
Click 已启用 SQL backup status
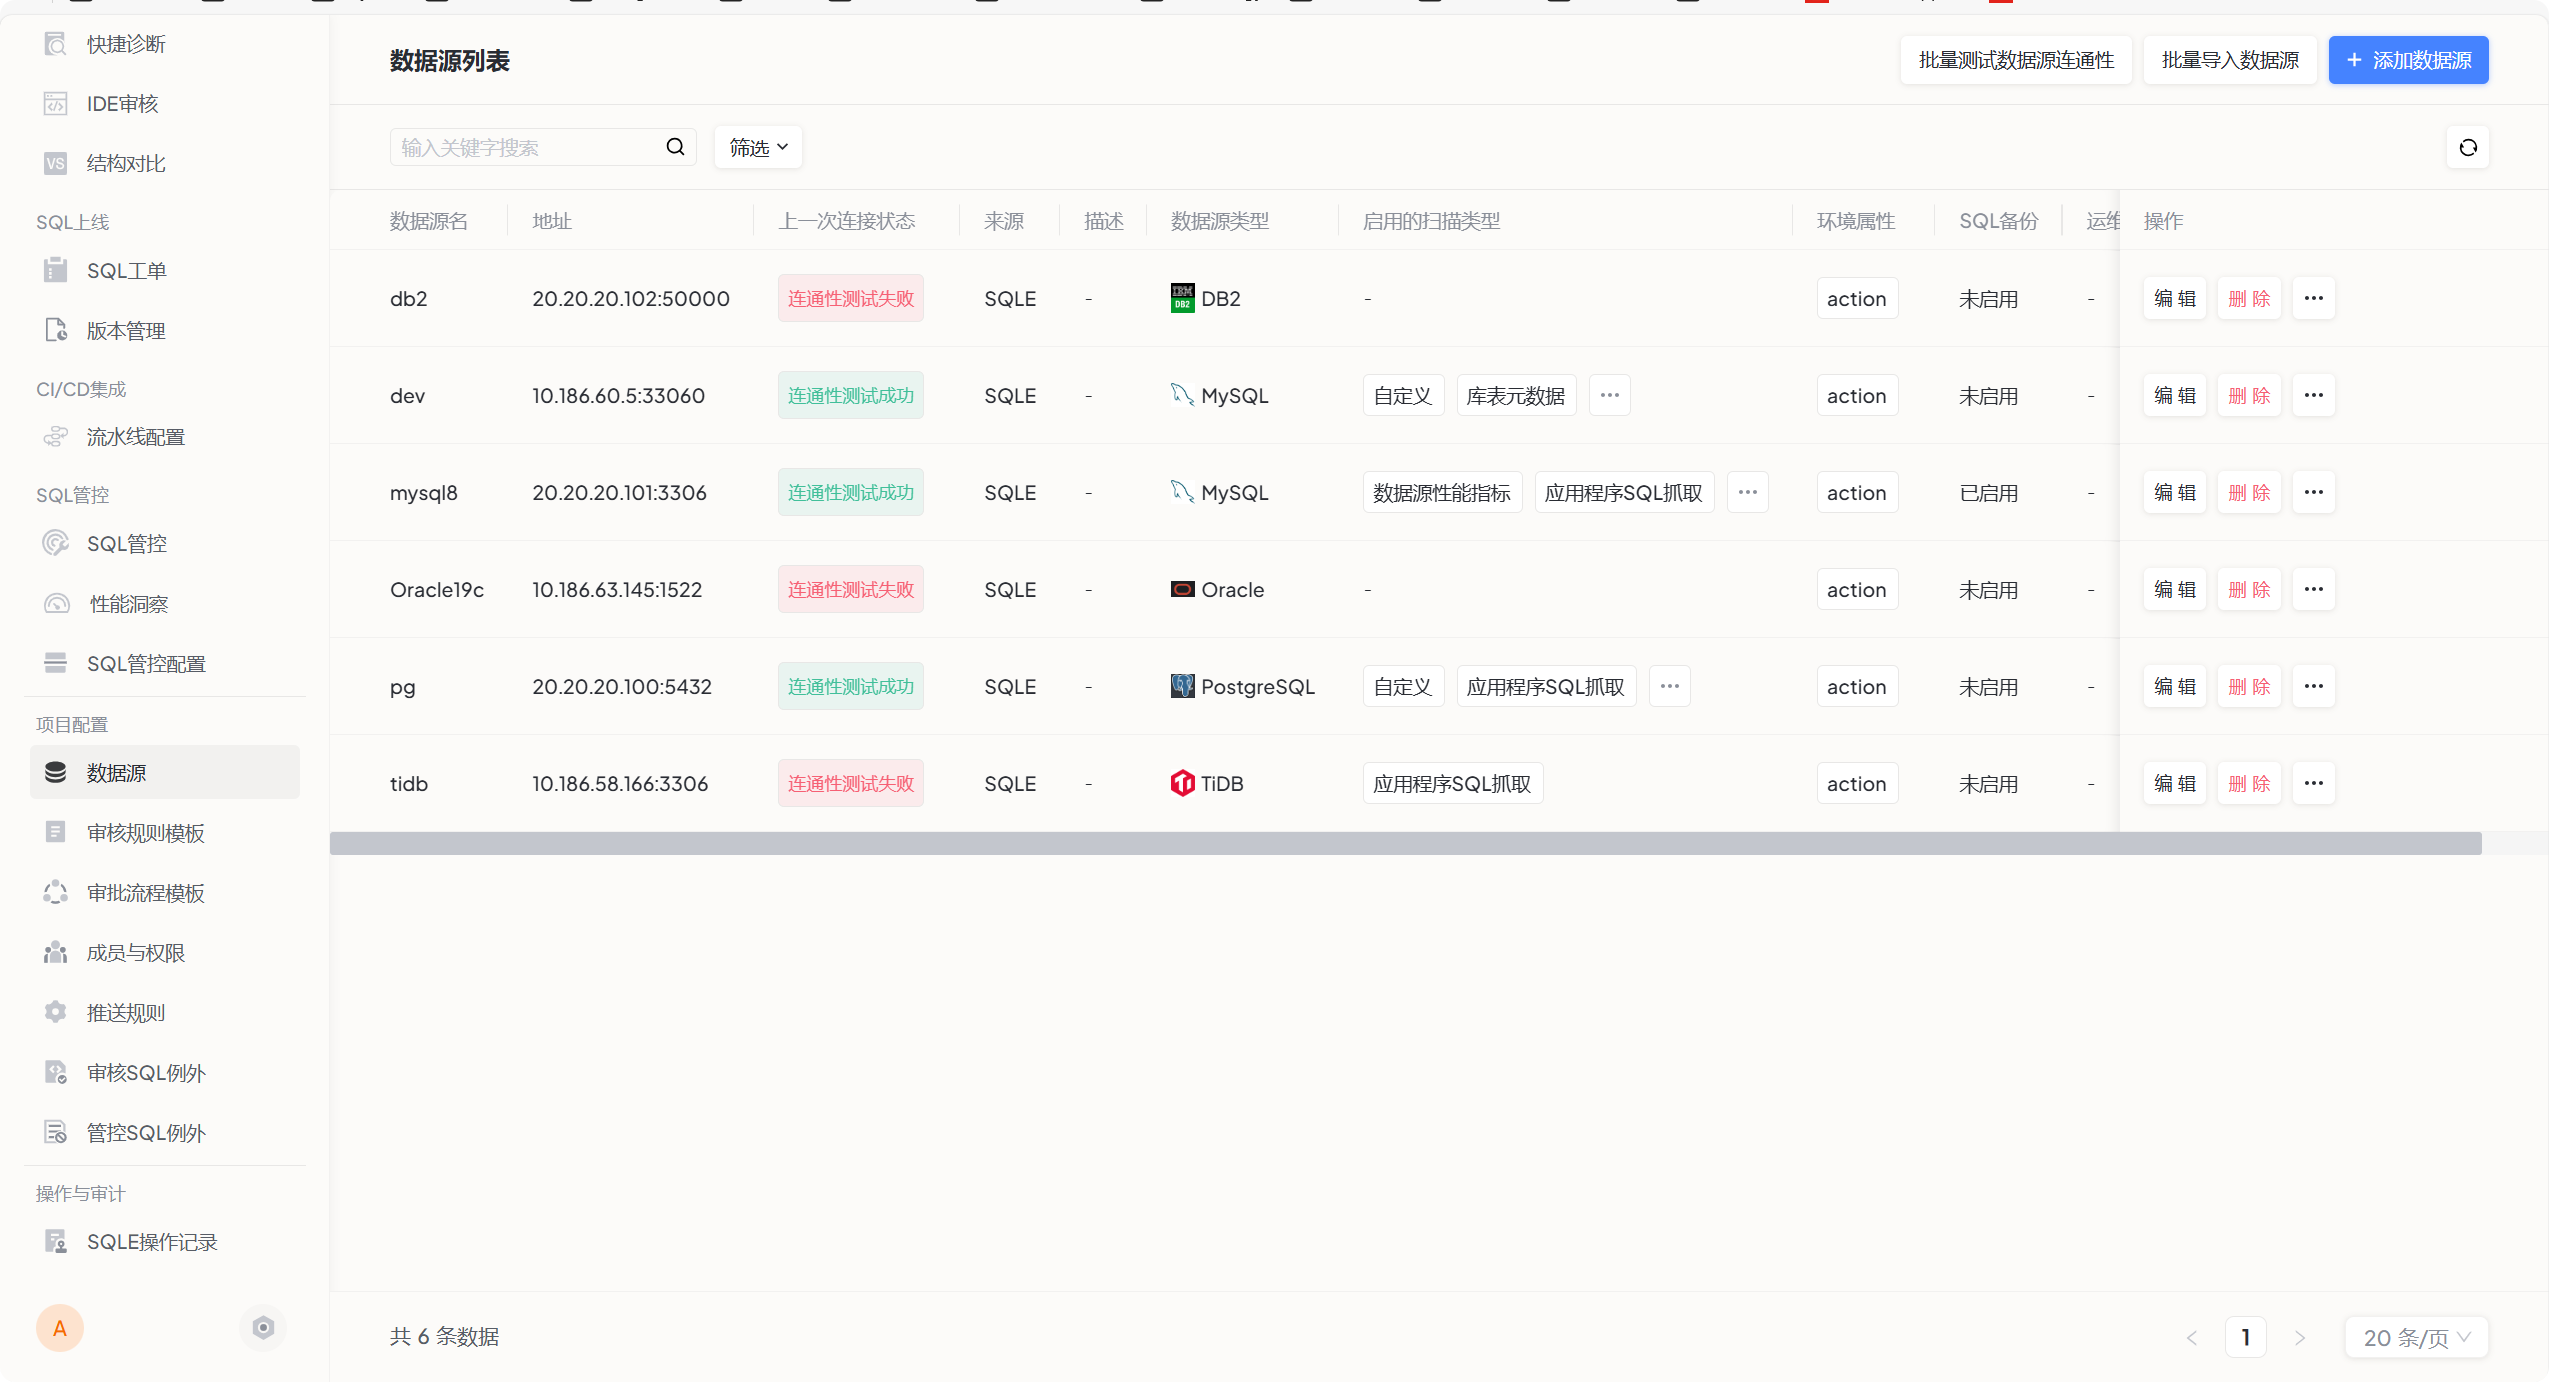point(1988,492)
